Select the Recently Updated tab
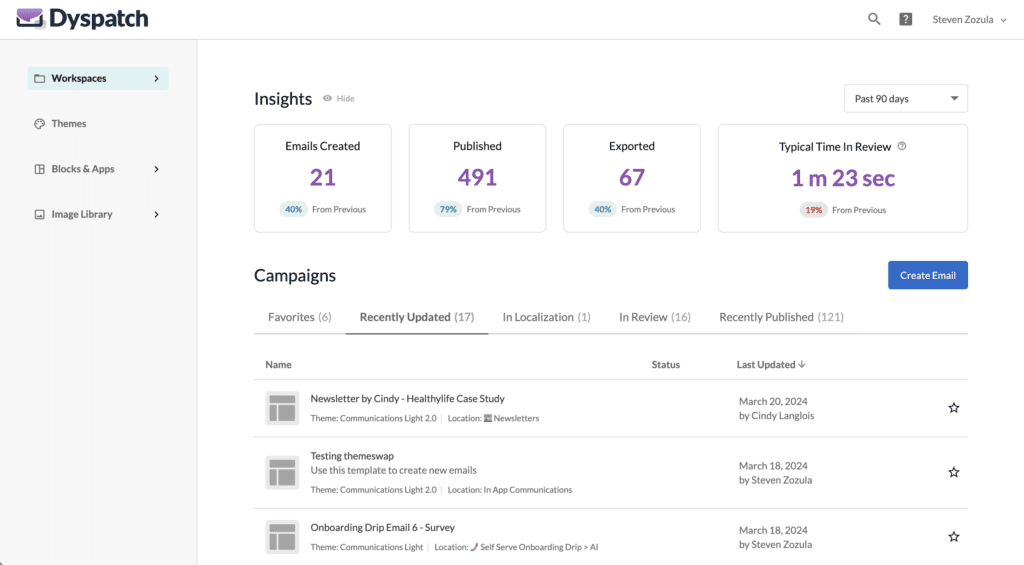 pyautogui.click(x=417, y=317)
